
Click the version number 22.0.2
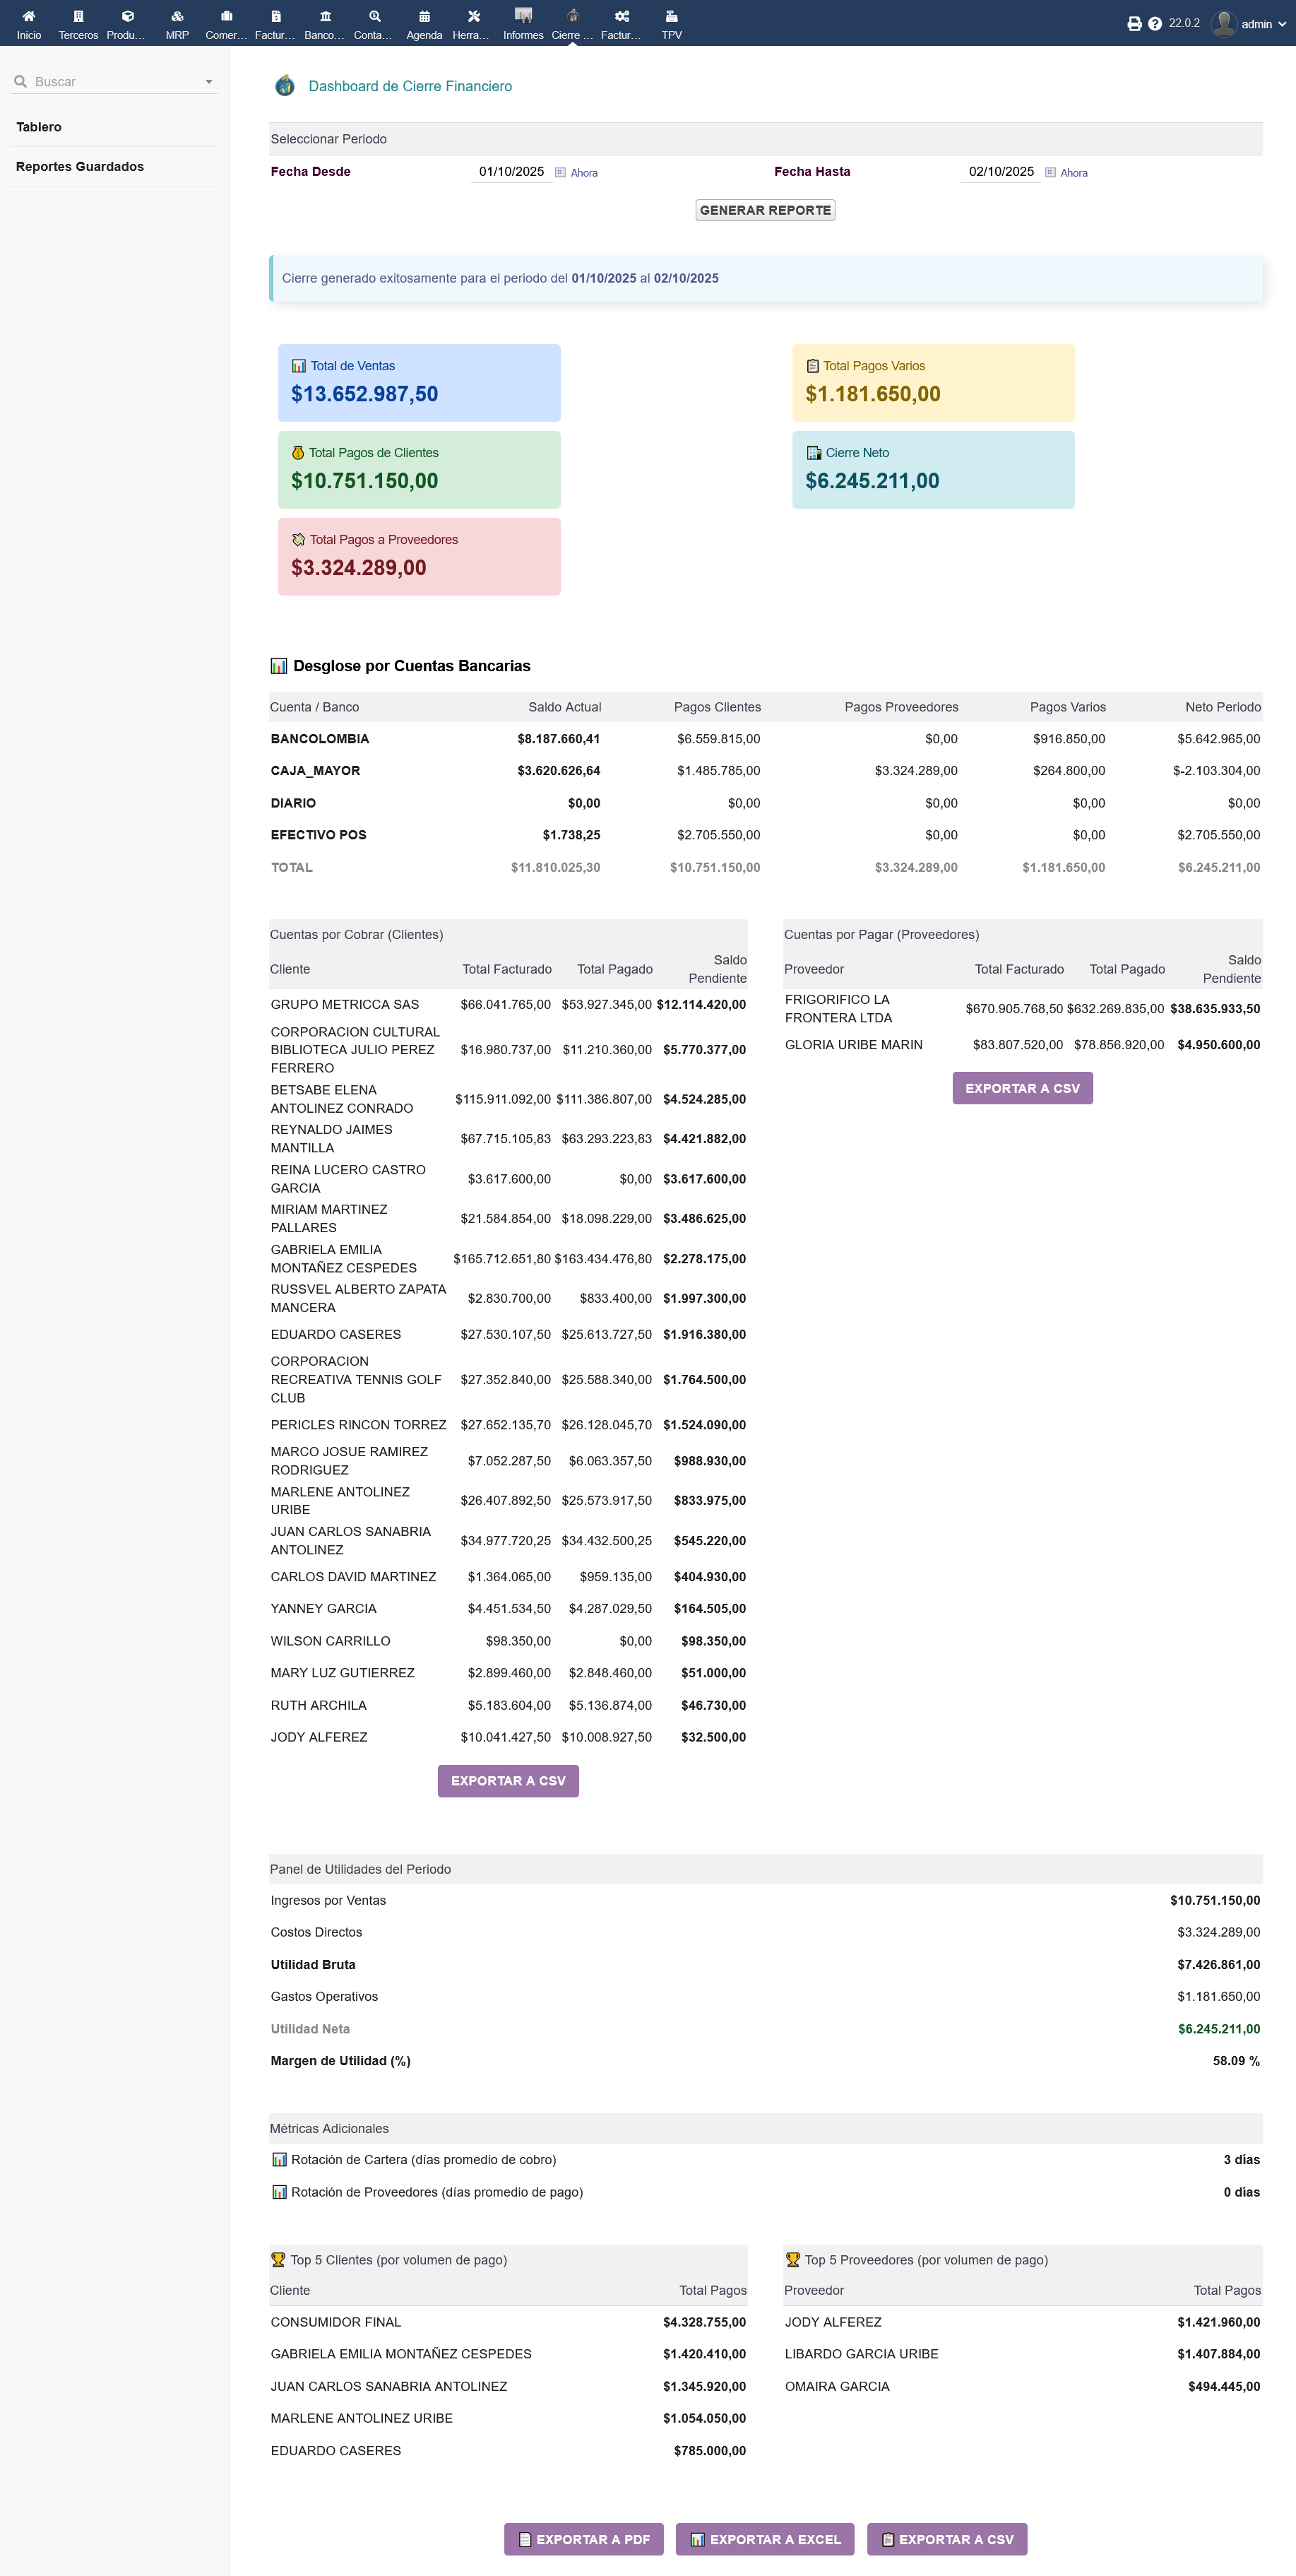pyautogui.click(x=1184, y=23)
